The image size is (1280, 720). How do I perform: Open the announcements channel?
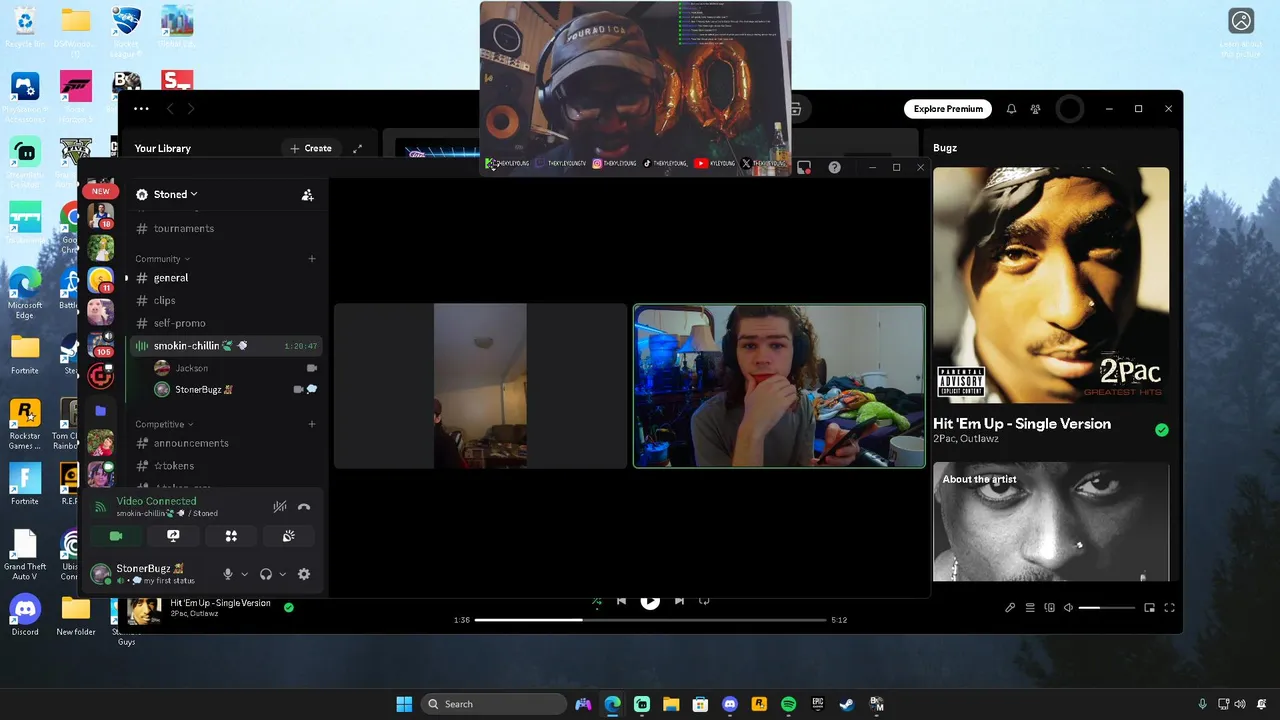point(225,443)
